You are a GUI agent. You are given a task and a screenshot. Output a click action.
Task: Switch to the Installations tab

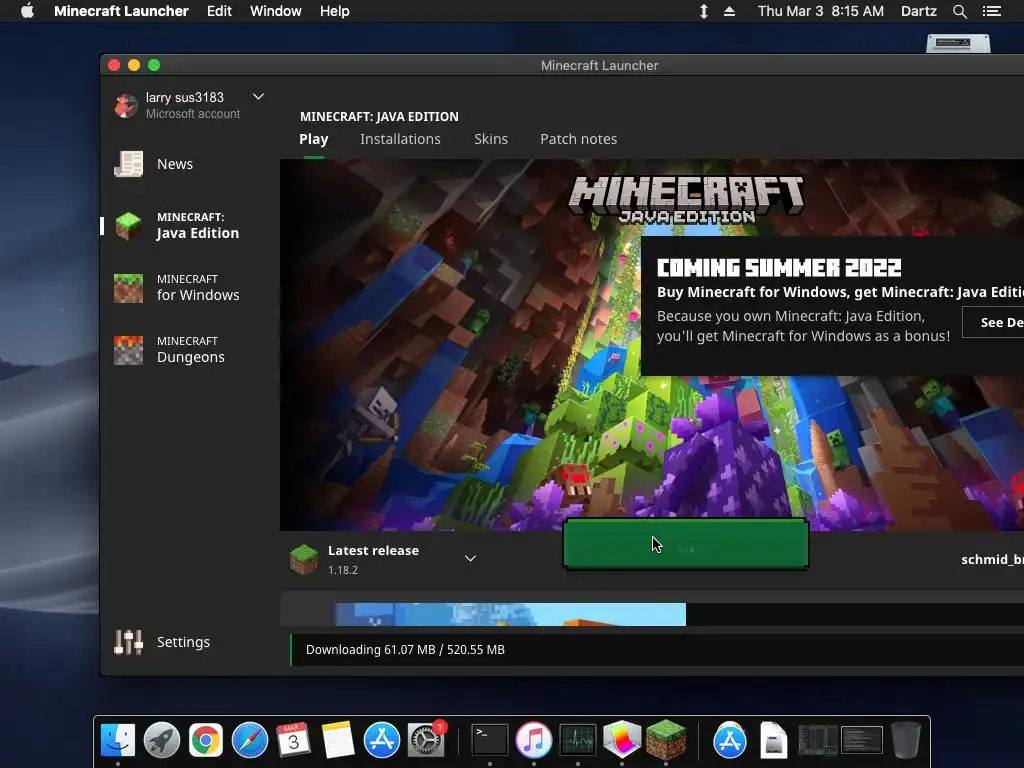[400, 139]
